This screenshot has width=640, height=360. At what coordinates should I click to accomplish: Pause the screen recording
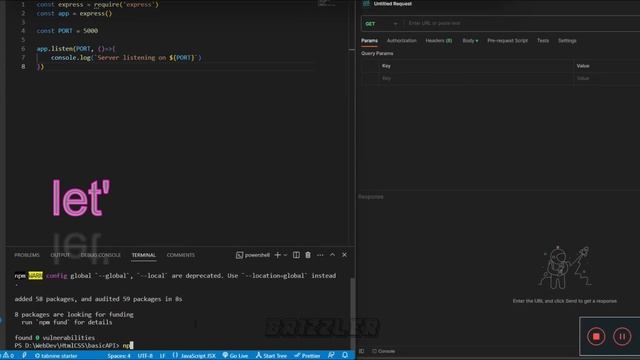[622, 337]
